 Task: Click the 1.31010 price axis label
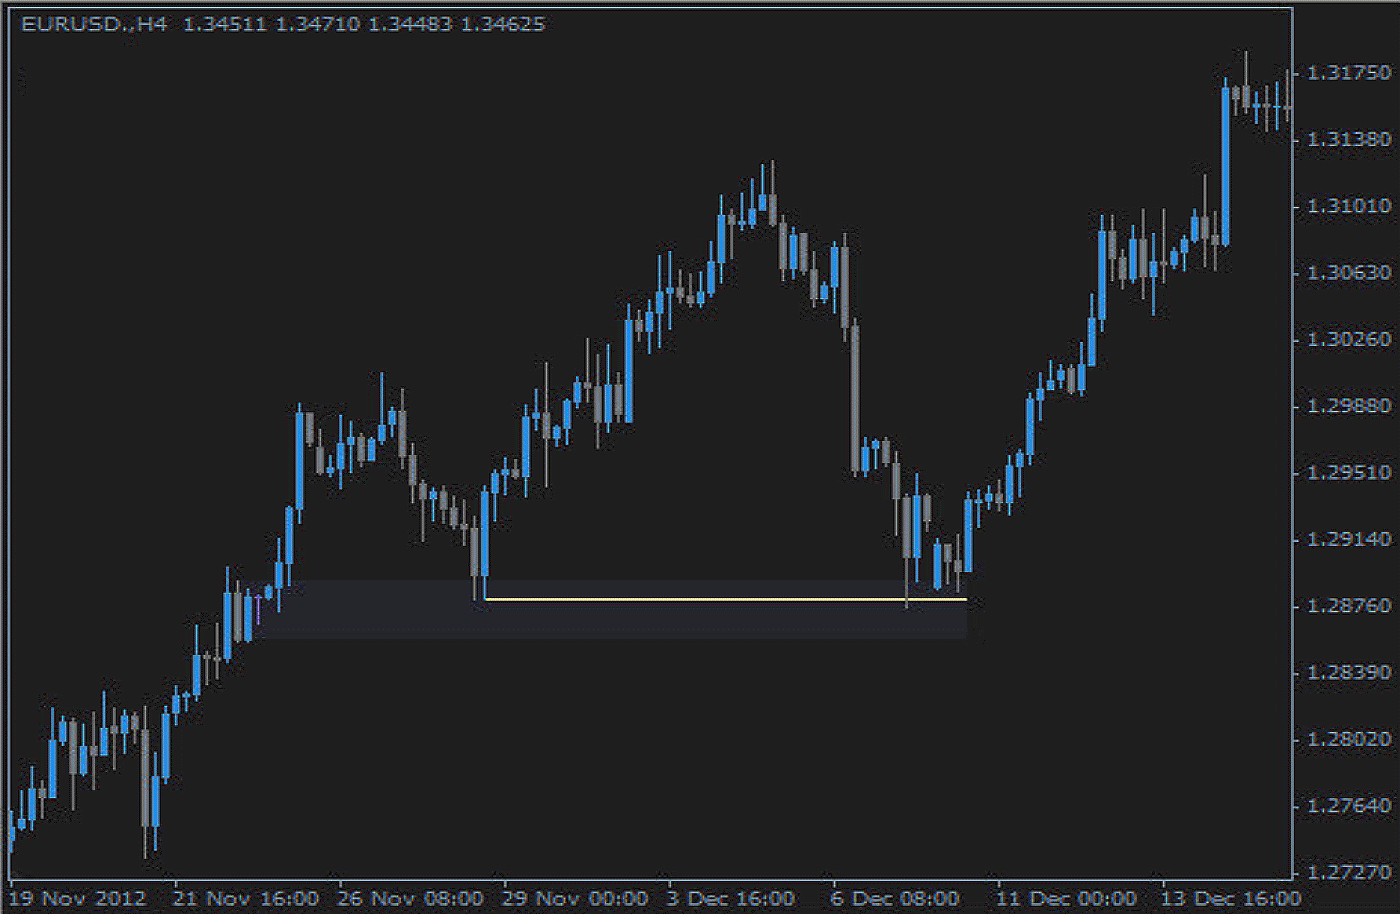1348,206
